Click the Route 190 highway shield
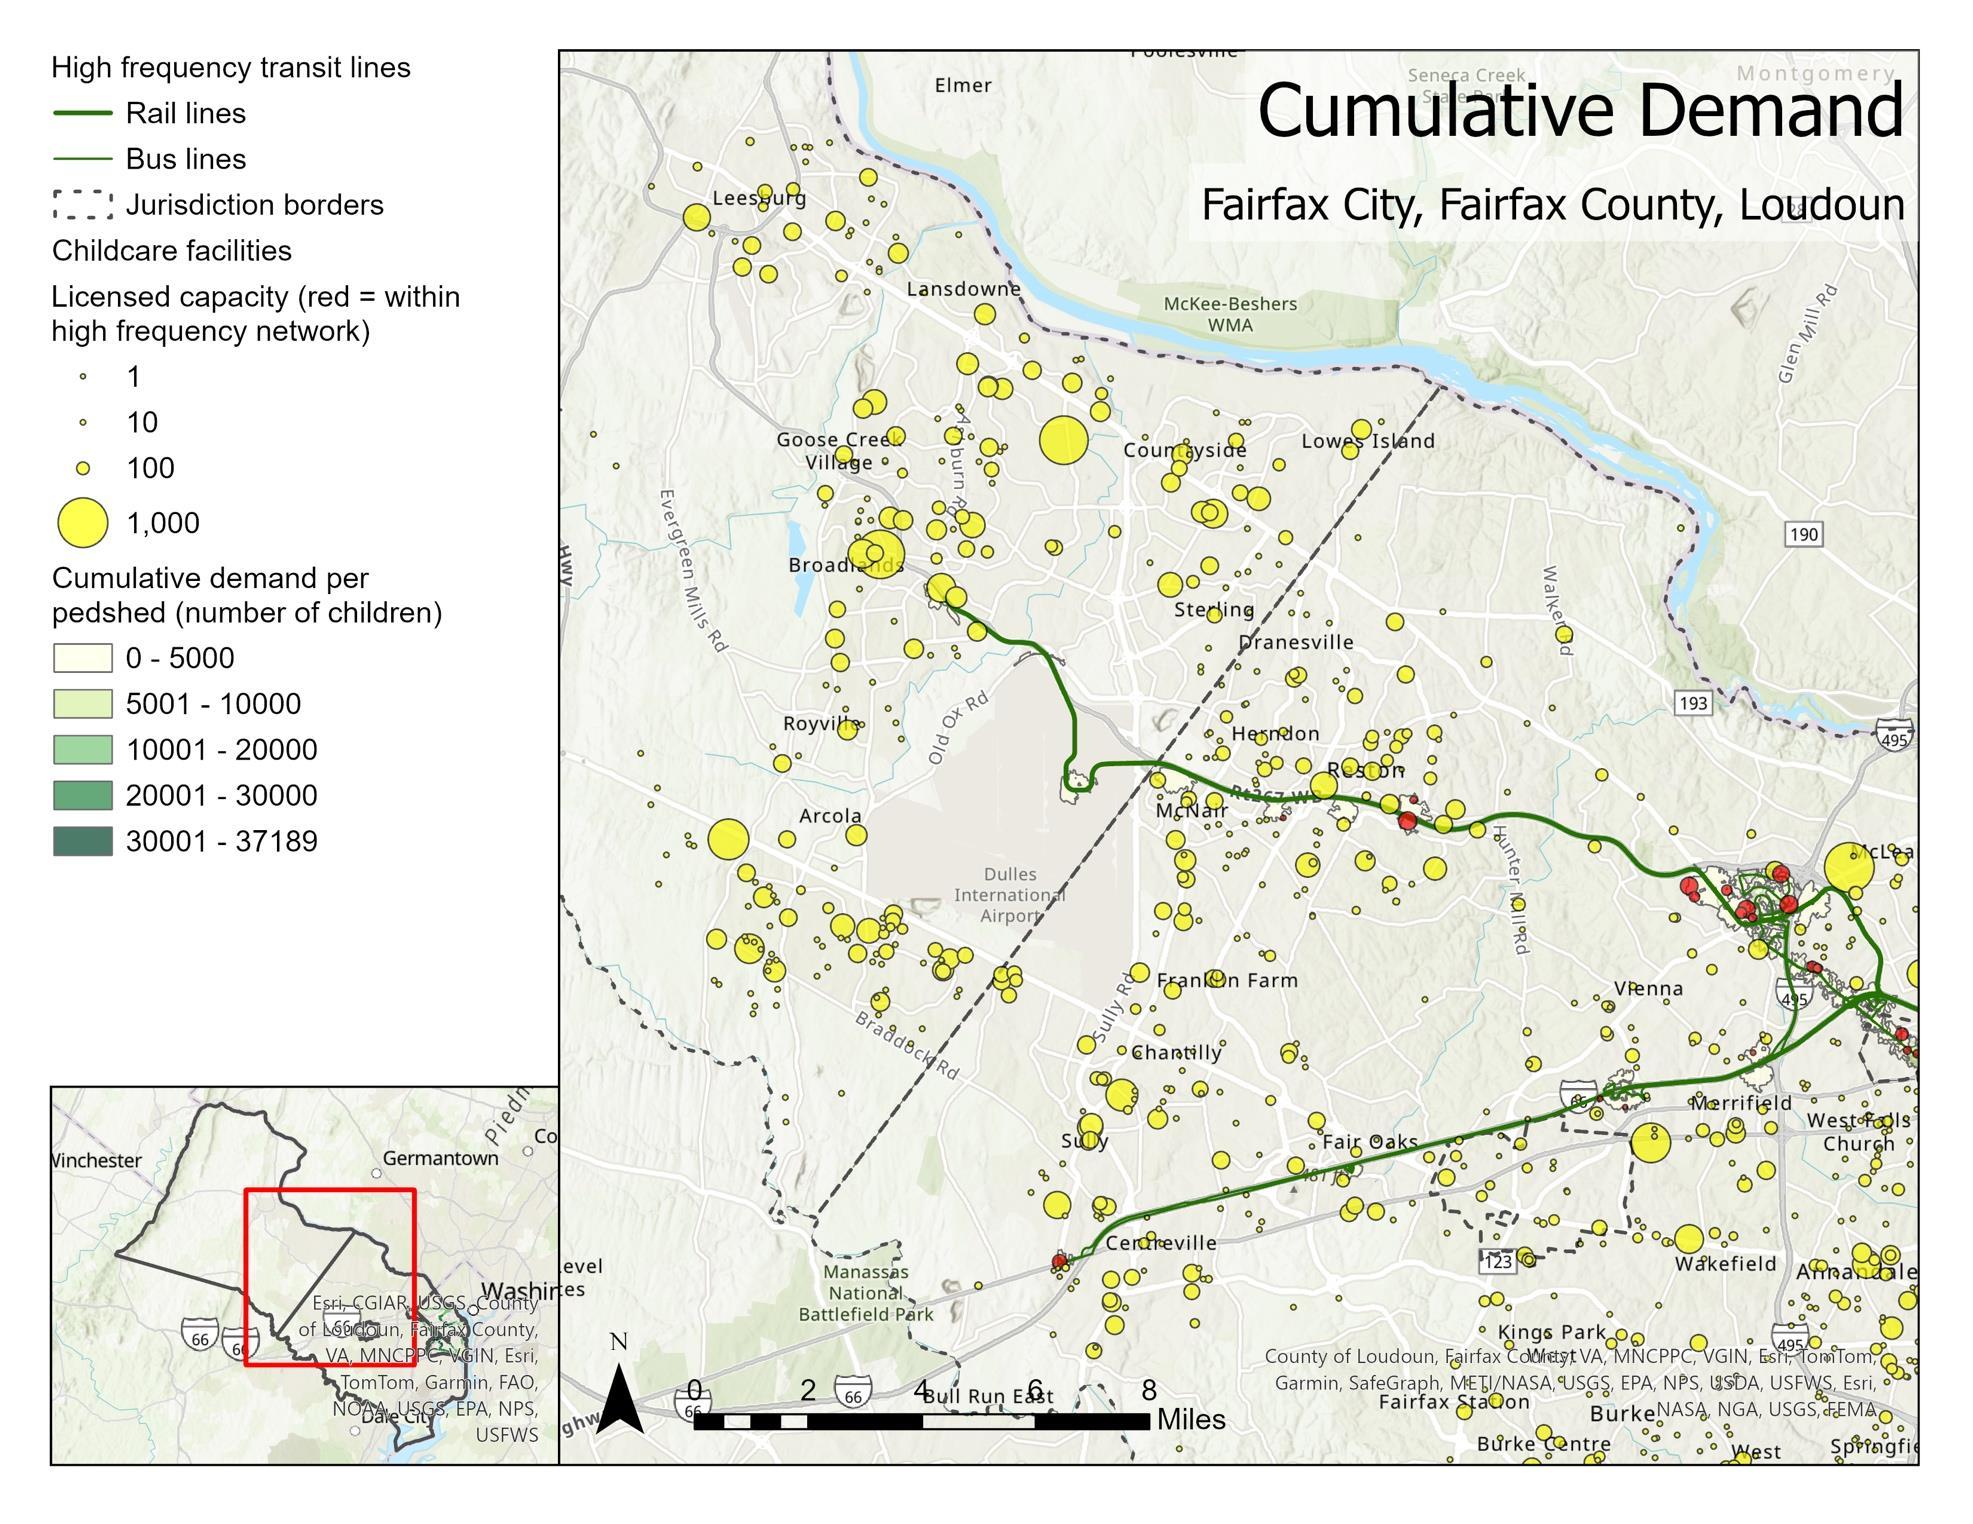 click(1803, 534)
